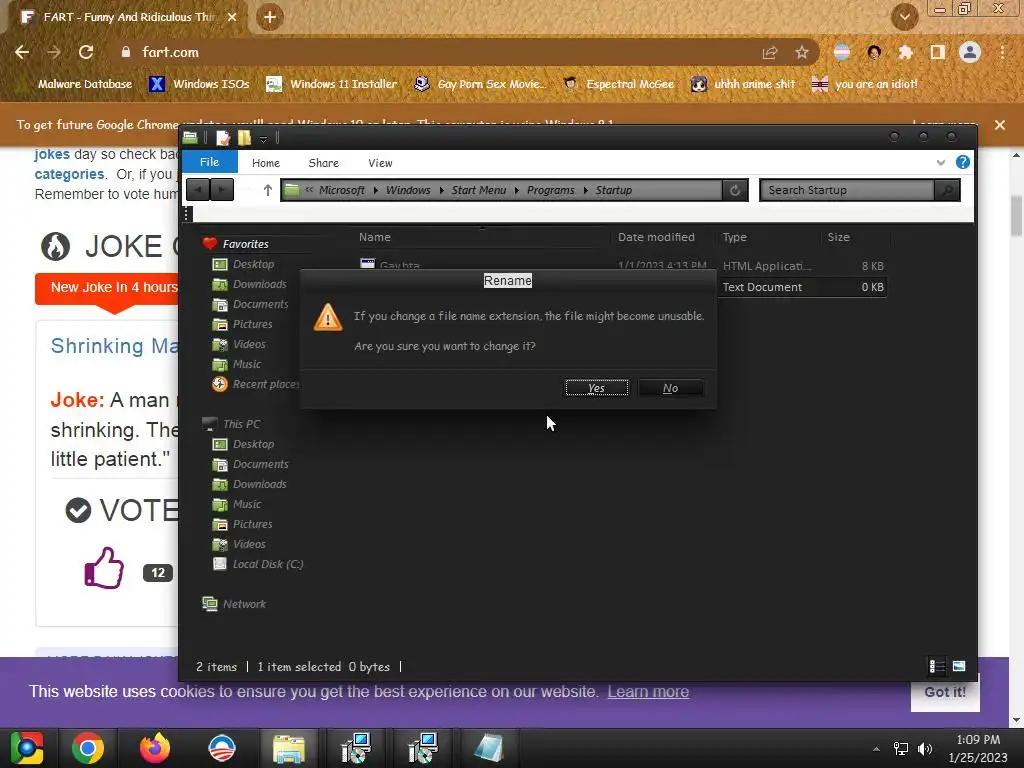Open the View ribbon tab
The height and width of the screenshot is (768, 1024).
click(x=380, y=163)
